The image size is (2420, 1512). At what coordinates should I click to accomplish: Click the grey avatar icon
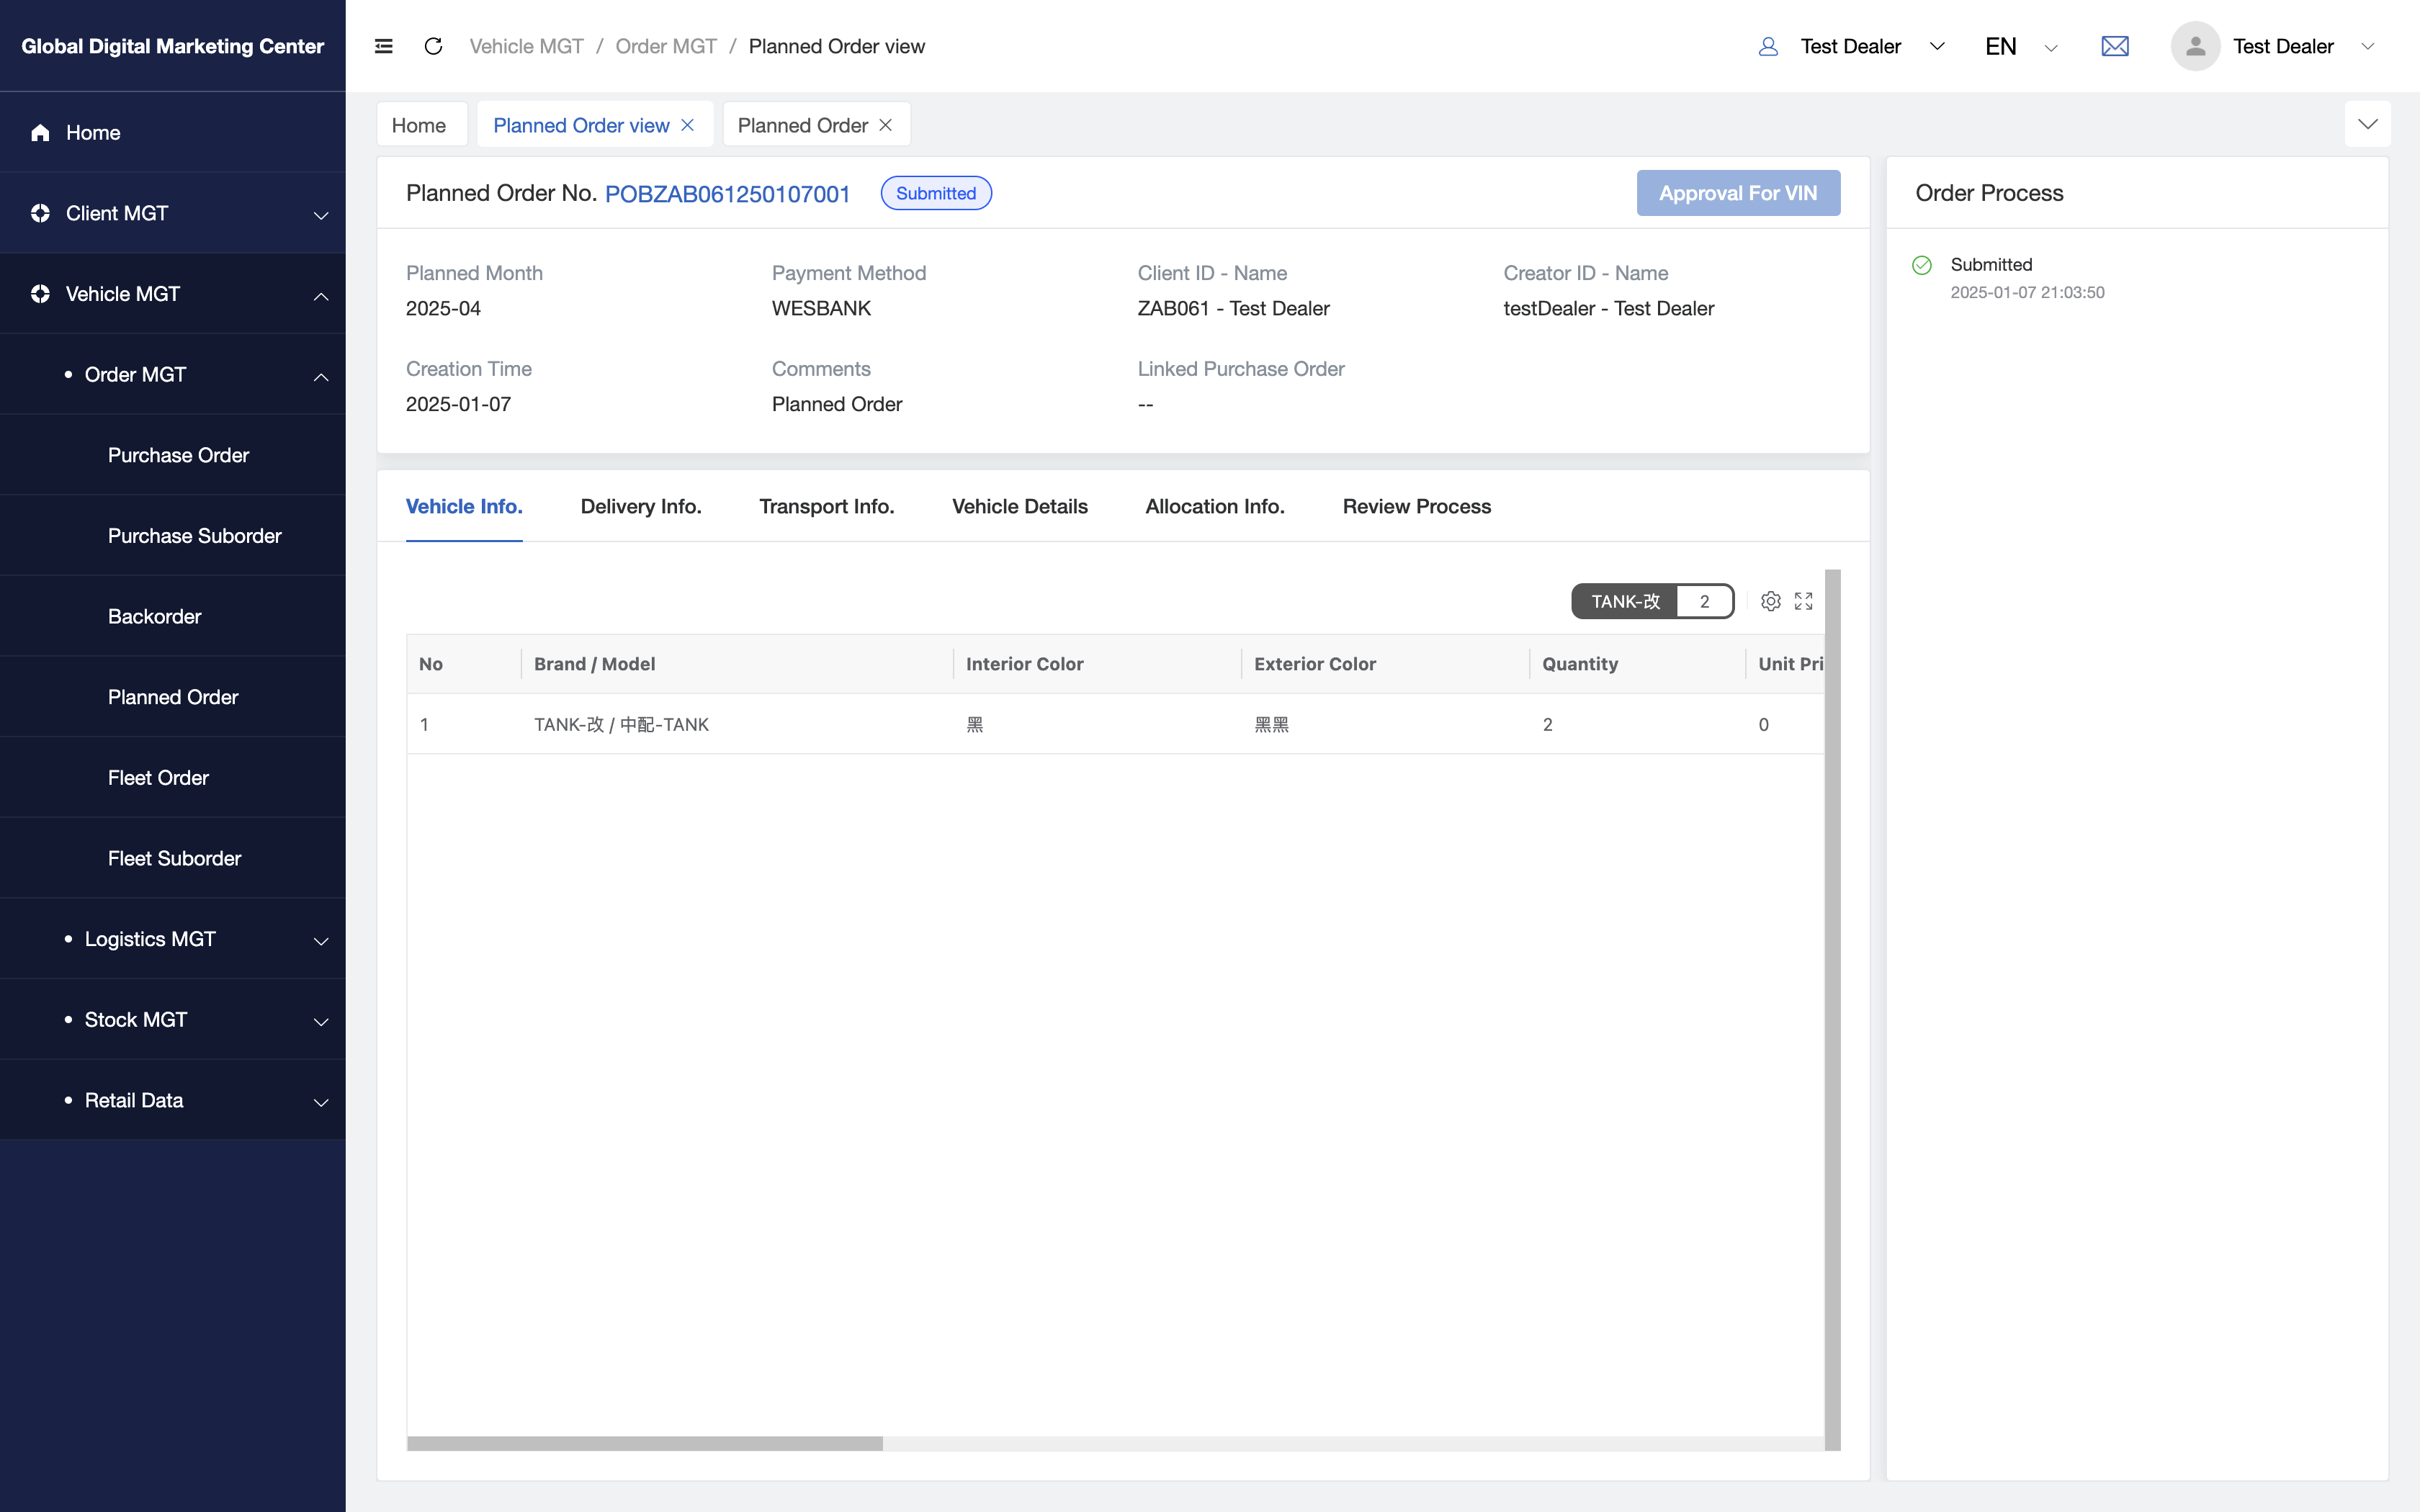tap(2195, 46)
